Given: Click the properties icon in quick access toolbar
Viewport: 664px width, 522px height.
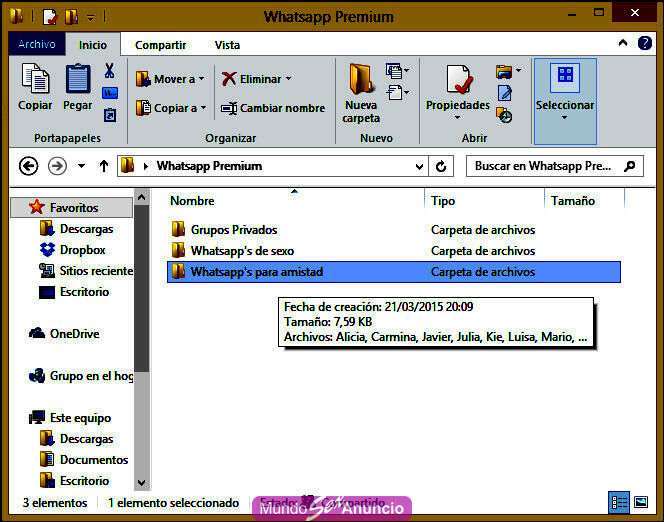Looking at the screenshot, I should (x=50, y=17).
